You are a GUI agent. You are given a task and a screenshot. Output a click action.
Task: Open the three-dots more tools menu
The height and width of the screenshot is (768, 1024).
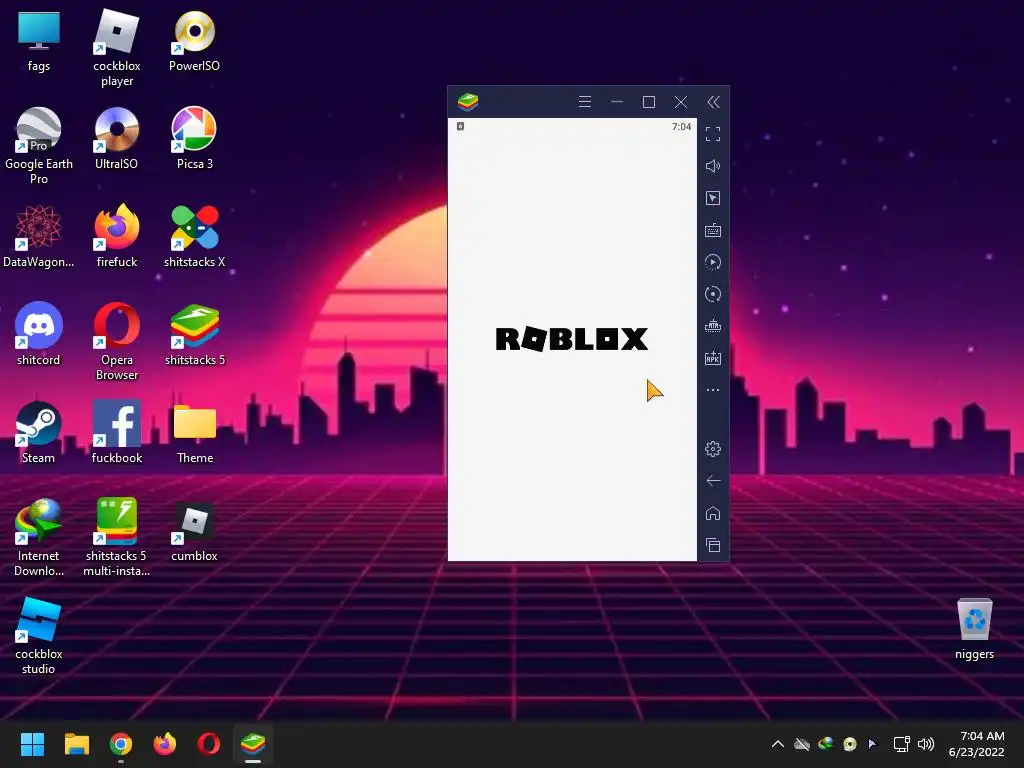tap(713, 390)
